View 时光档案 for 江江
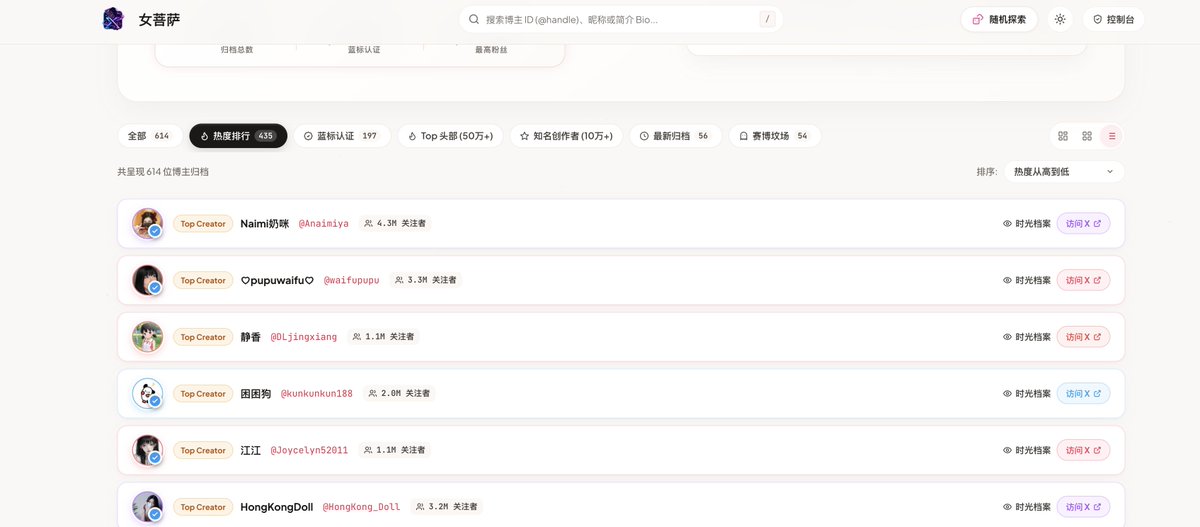This screenshot has height=527, width=1200. point(1027,451)
